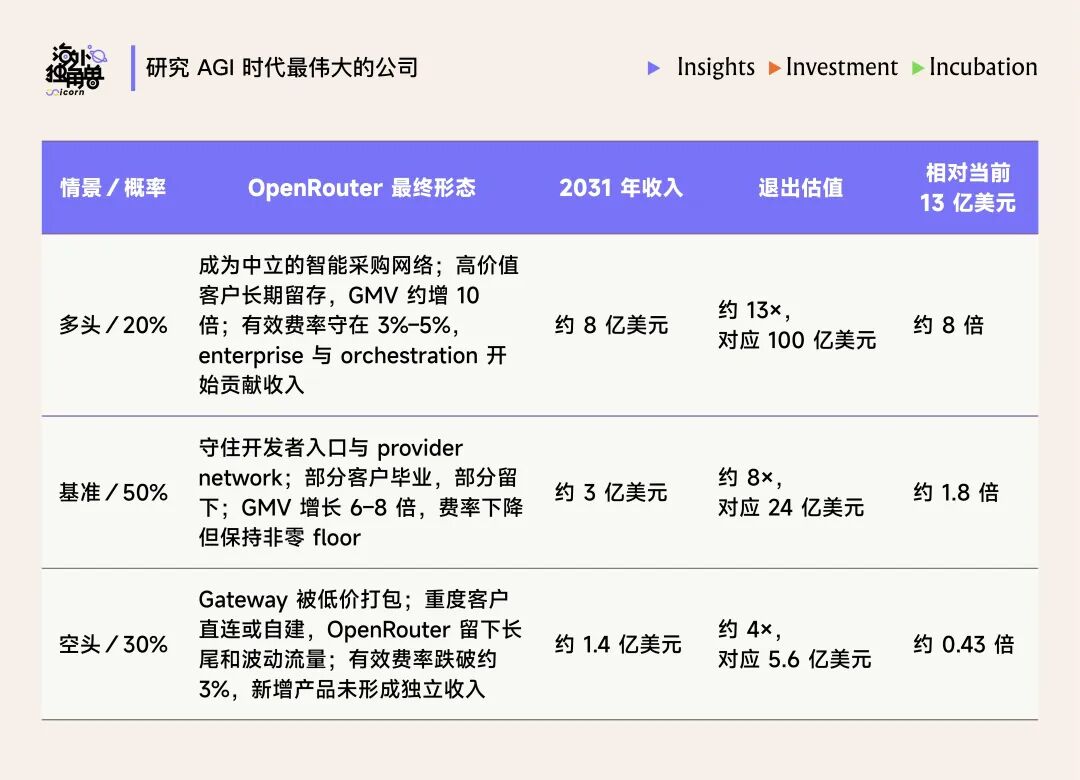Click the 相对当前 13 亿美元 column header

point(968,187)
